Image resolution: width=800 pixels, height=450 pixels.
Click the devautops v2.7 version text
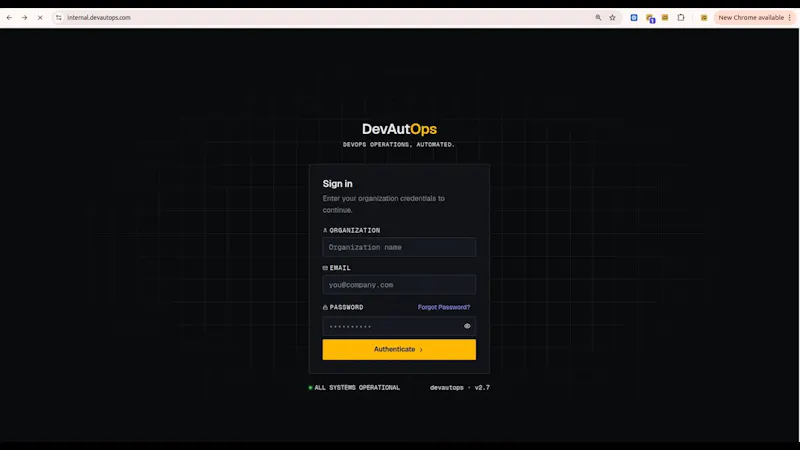click(x=460, y=388)
